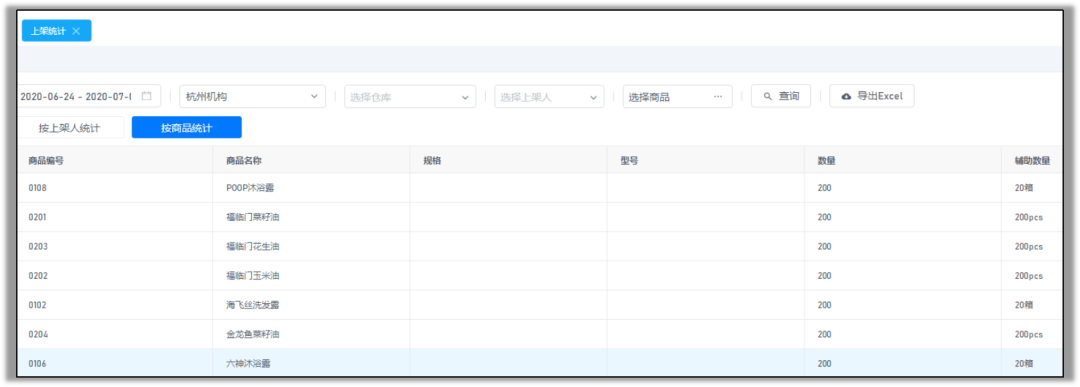1080x387 pixels.
Task: Select the 按商品统计 tab
Action: point(187,128)
